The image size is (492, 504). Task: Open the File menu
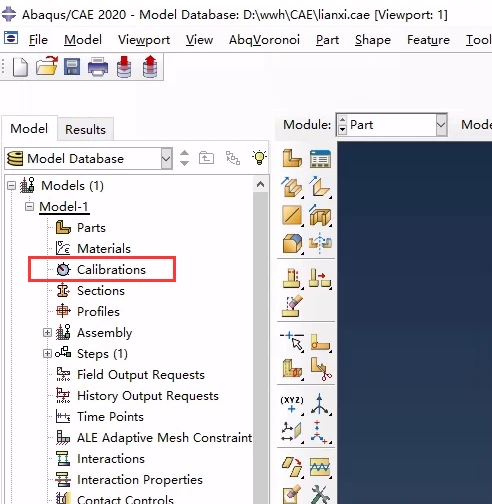tap(38, 40)
